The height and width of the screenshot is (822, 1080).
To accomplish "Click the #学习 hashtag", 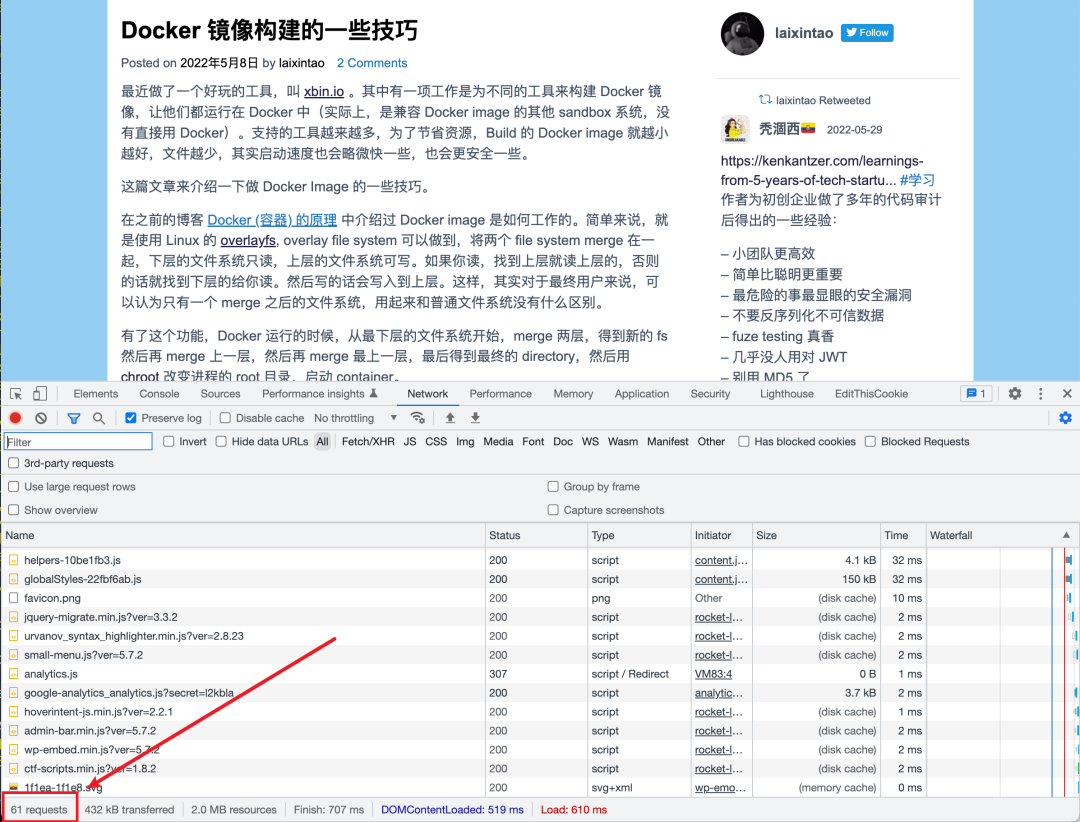I will coord(917,180).
